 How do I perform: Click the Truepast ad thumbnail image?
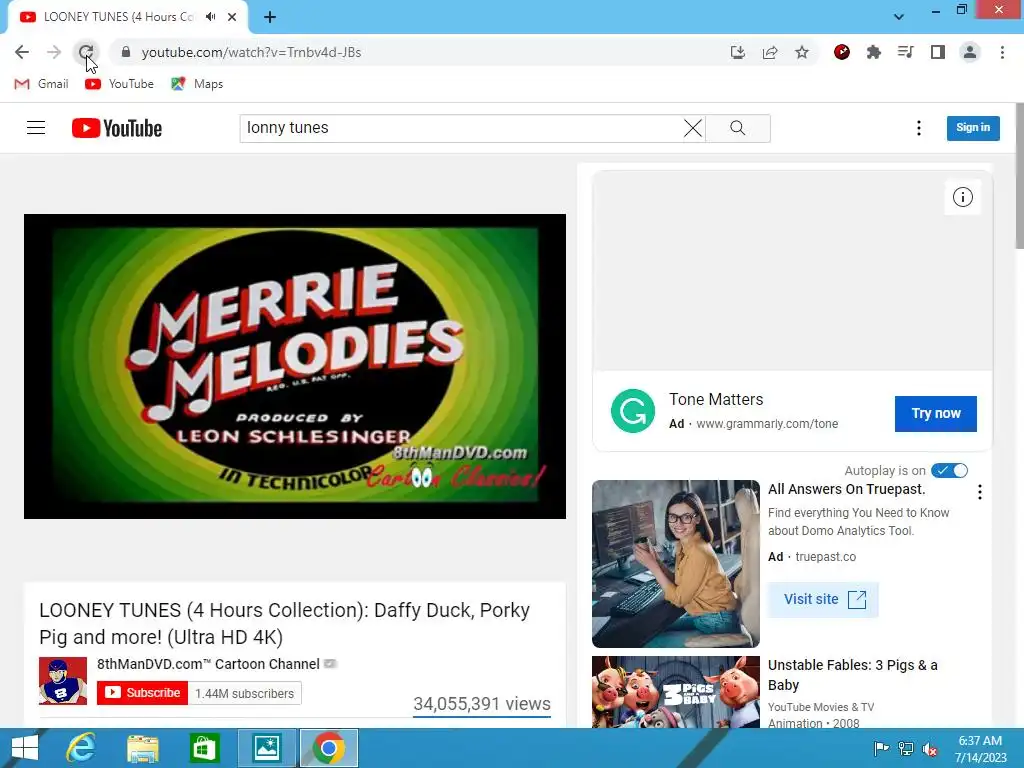tap(676, 564)
